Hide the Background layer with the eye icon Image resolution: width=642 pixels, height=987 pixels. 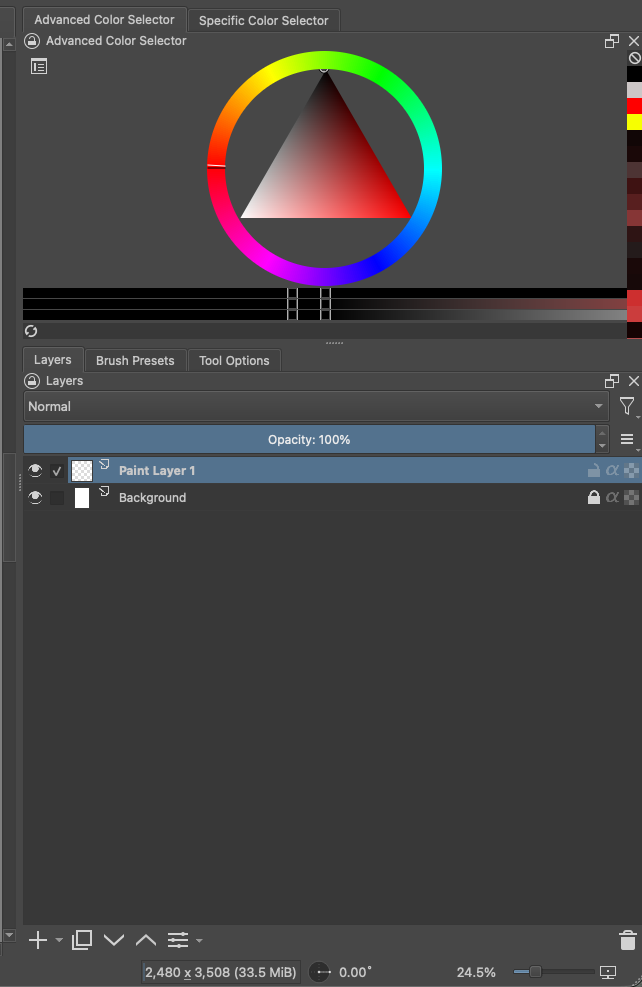(35, 497)
